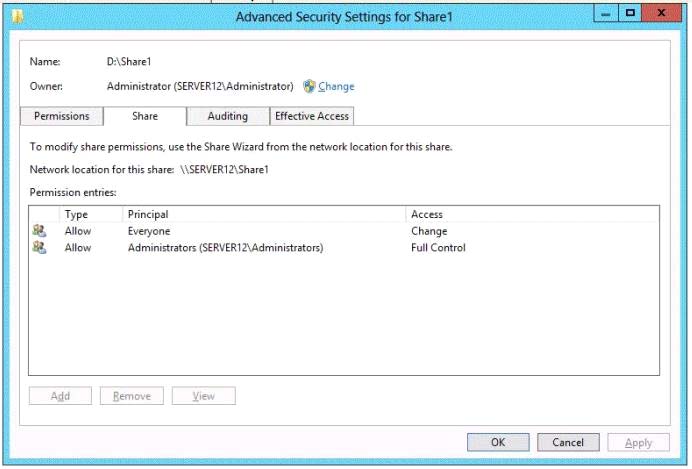692x469 pixels.
Task: Select the Everyone permission entry
Action: tap(149, 231)
